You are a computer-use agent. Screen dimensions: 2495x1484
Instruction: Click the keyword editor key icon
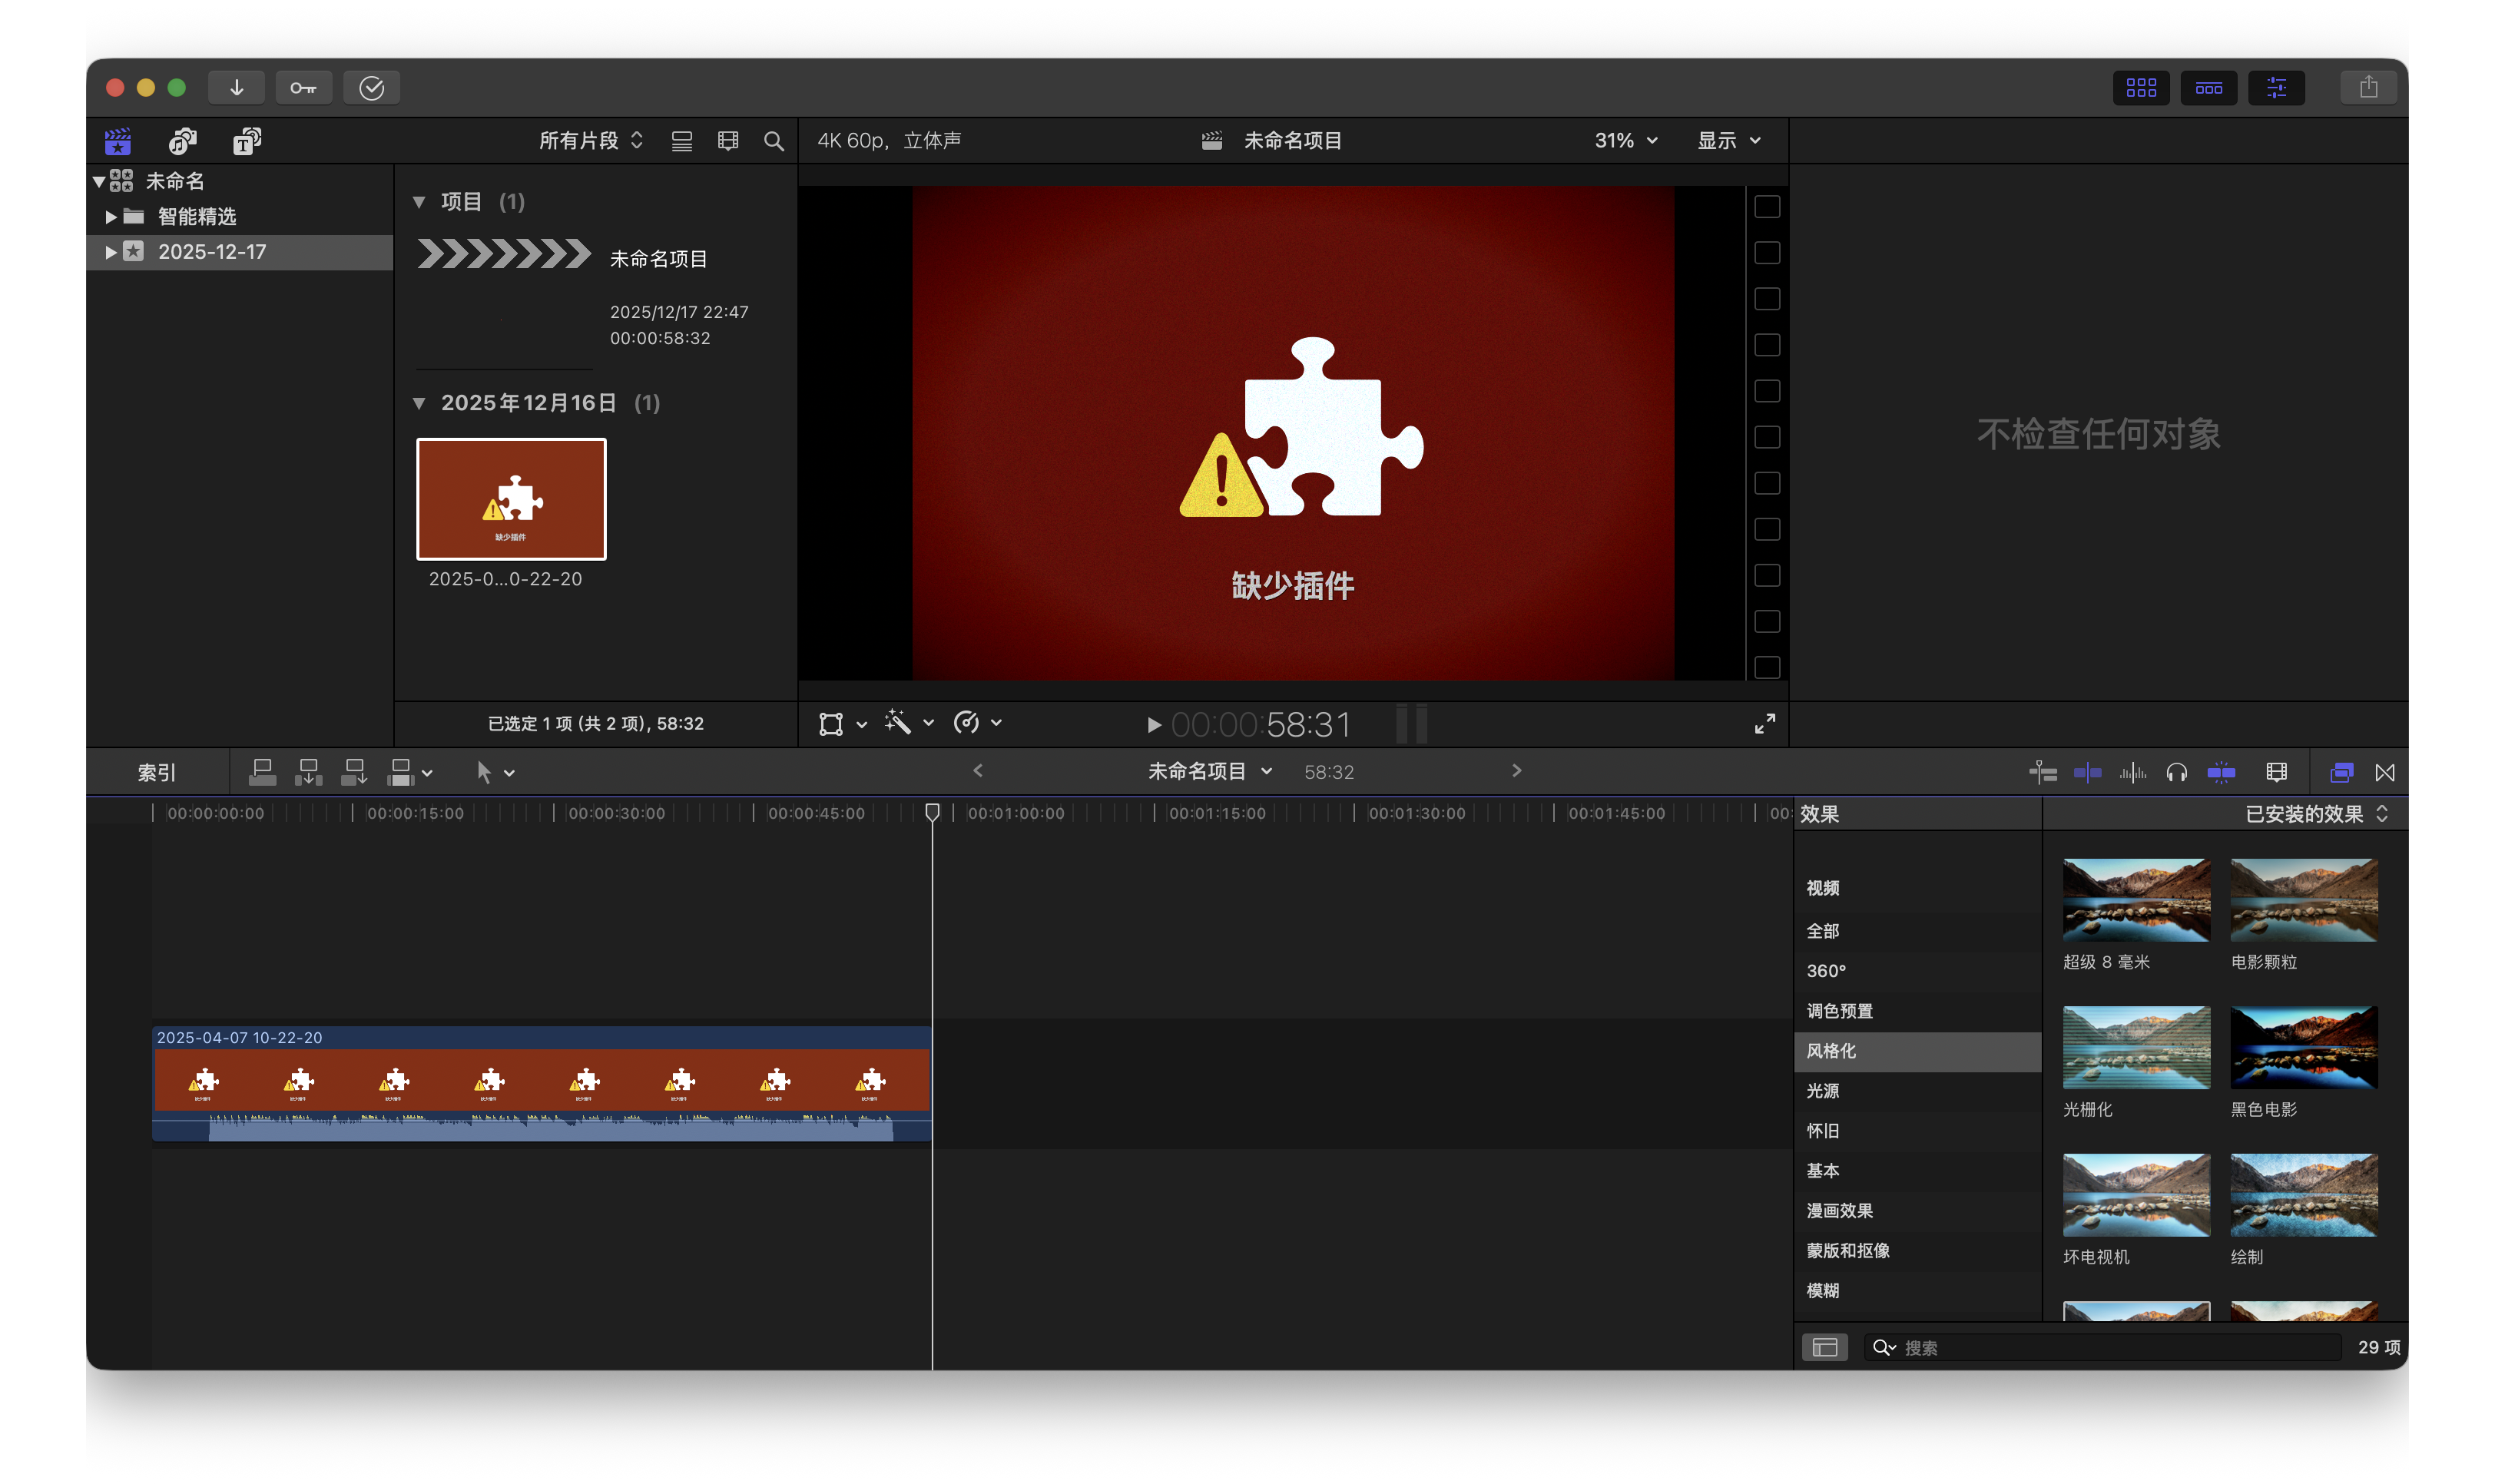(x=303, y=88)
